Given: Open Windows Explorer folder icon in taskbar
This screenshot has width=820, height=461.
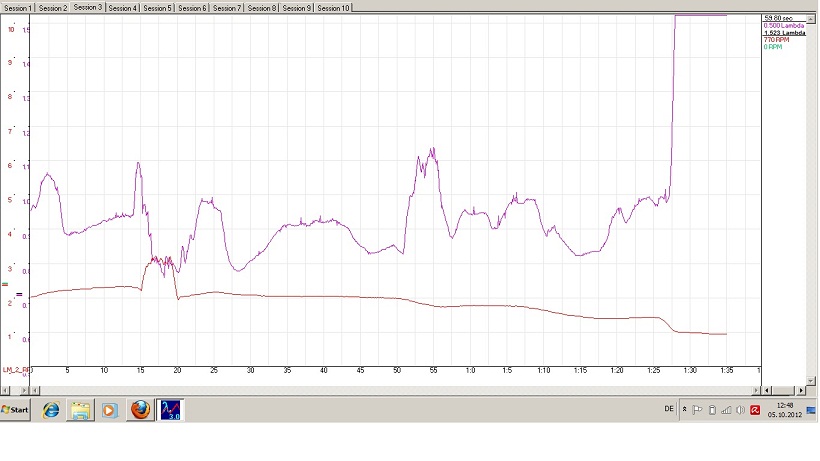Looking at the screenshot, I should (81, 410).
